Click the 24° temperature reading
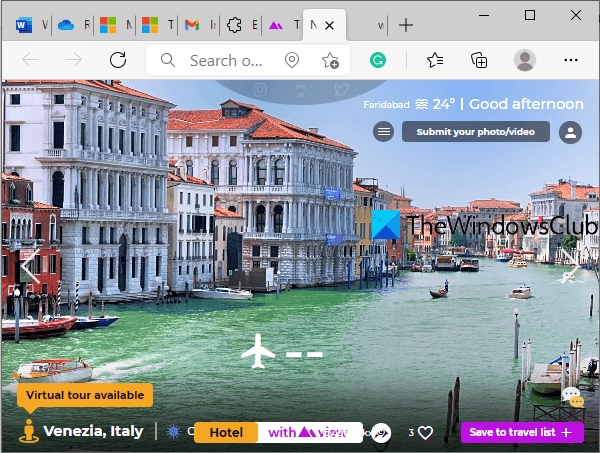Screen dimensions: 600x453 [444, 104]
